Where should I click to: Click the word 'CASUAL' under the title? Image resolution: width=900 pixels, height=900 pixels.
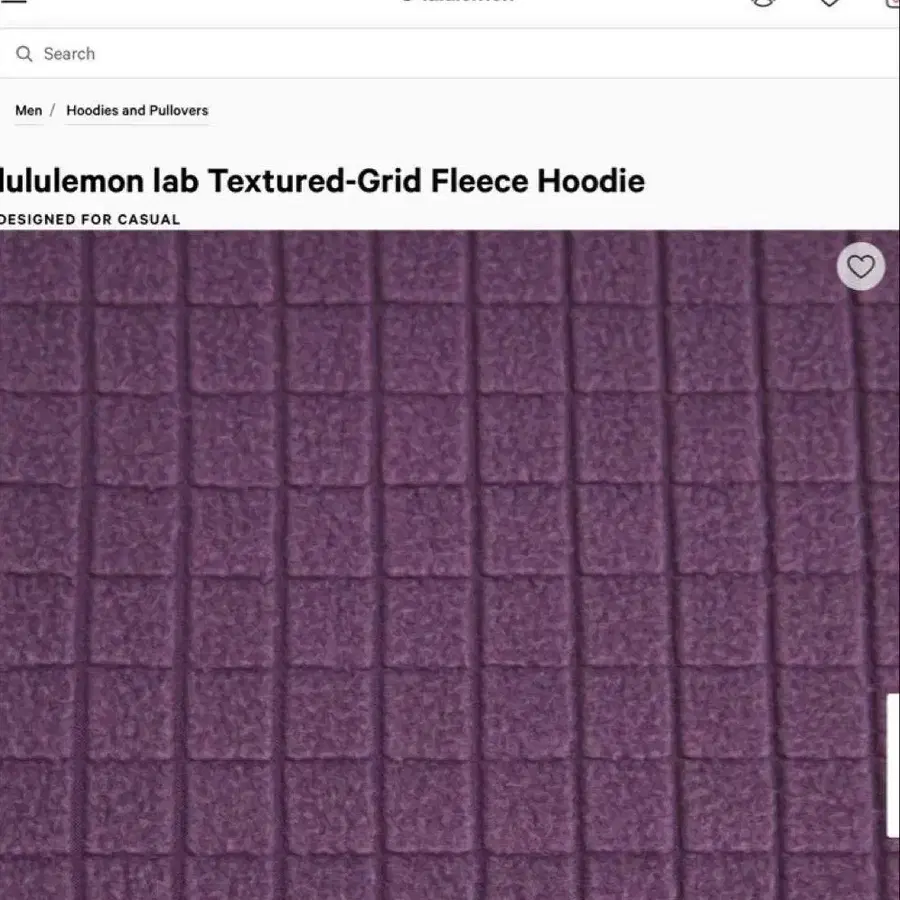pos(149,219)
